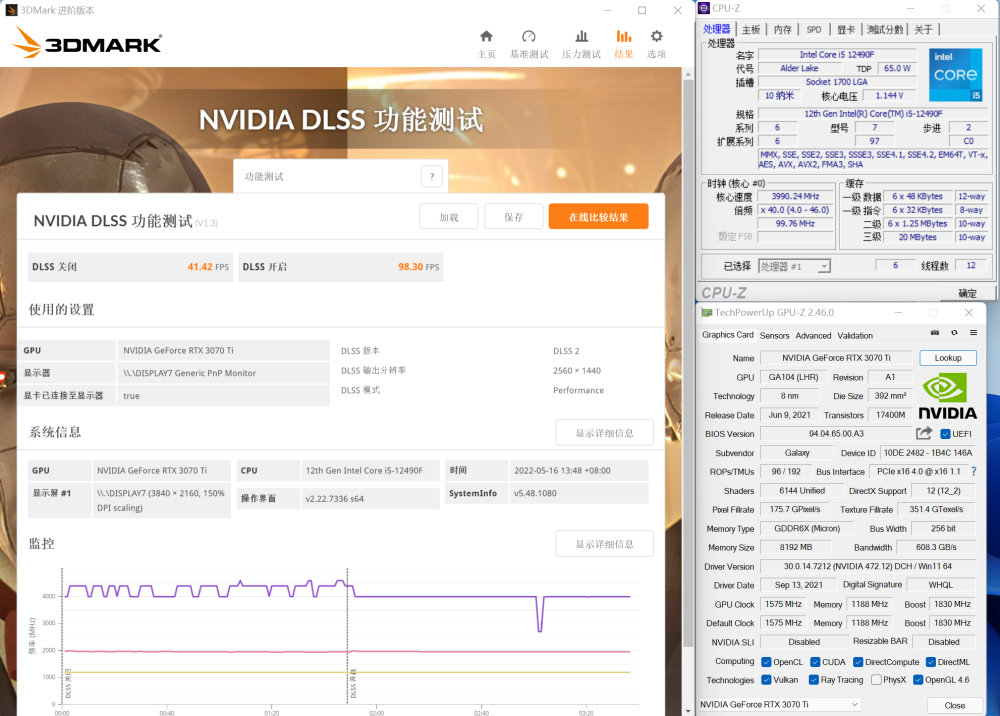Toggle DirectML checkbox
Image resolution: width=1000 pixels, height=716 pixels.
[931, 662]
